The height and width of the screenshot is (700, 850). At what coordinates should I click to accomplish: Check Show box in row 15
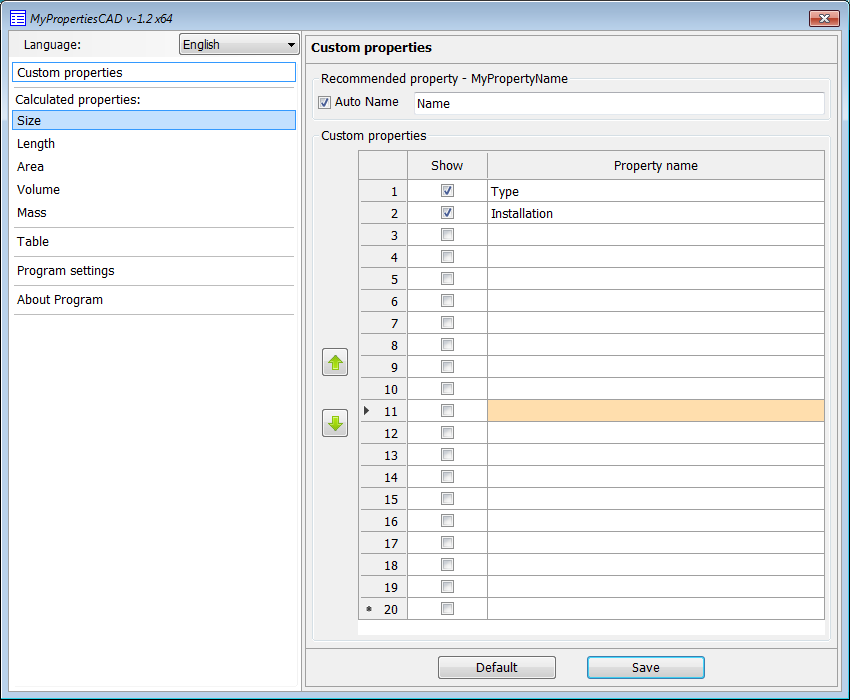point(447,499)
